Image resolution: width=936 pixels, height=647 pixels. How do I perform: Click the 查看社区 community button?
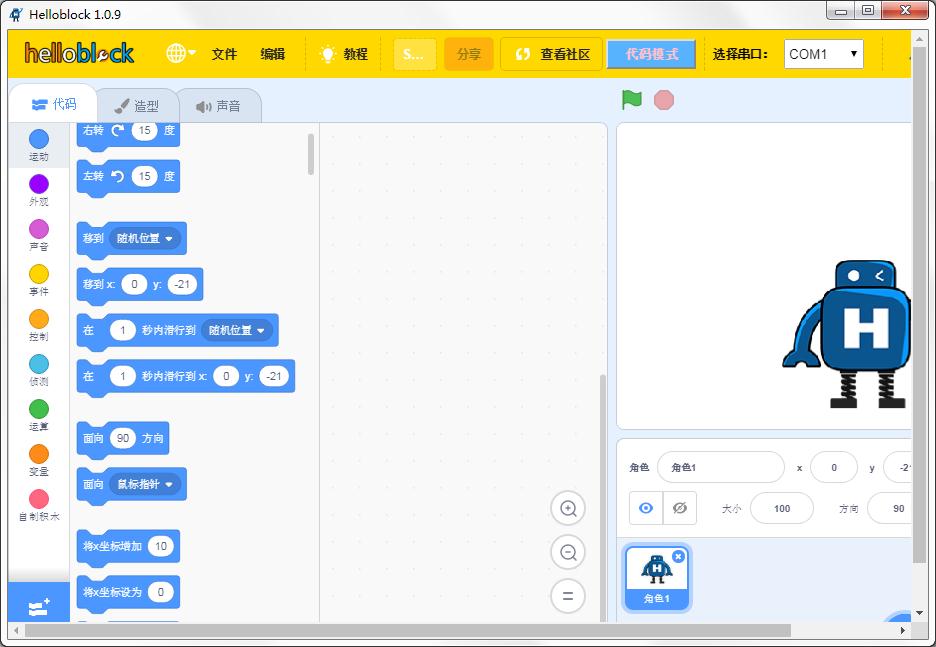click(x=552, y=54)
